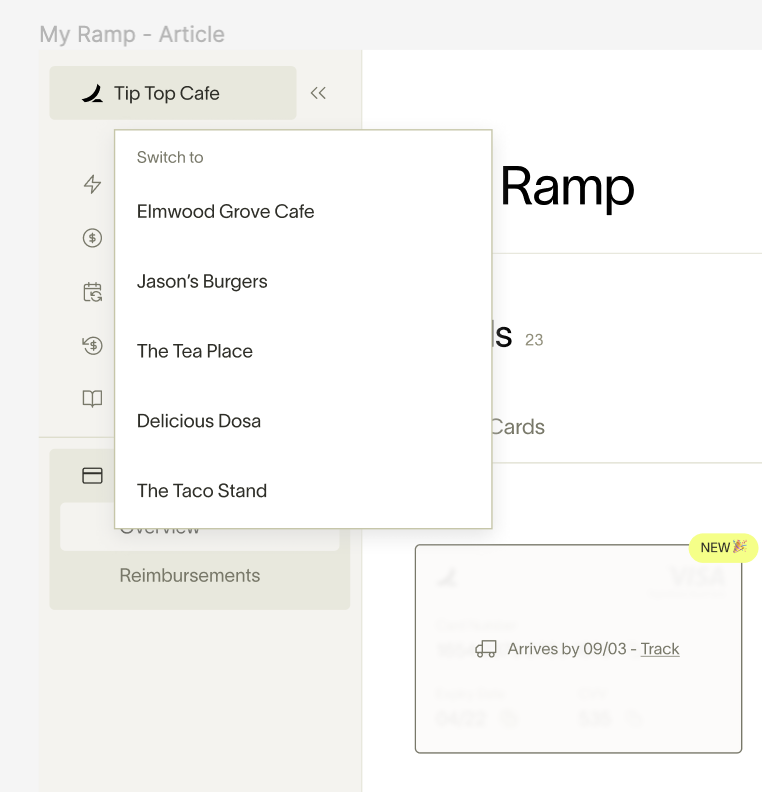
Task: Open the dollar coin sidebar icon
Action: tap(92, 238)
